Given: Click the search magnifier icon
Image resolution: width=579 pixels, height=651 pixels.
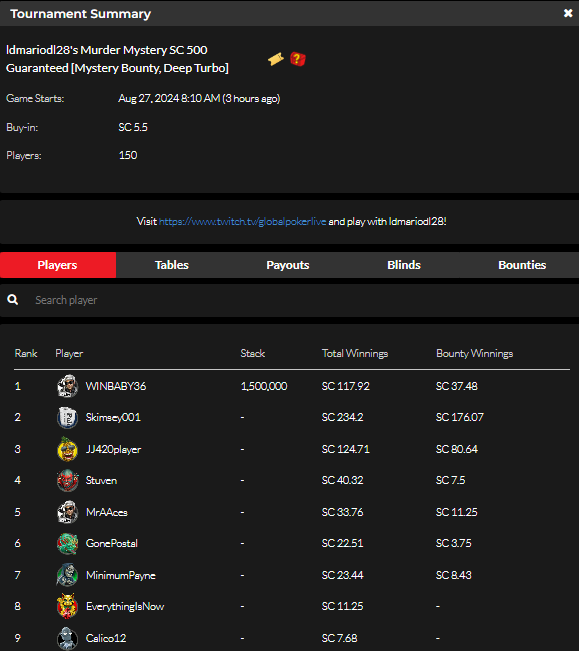Looking at the screenshot, I should (x=12, y=299).
